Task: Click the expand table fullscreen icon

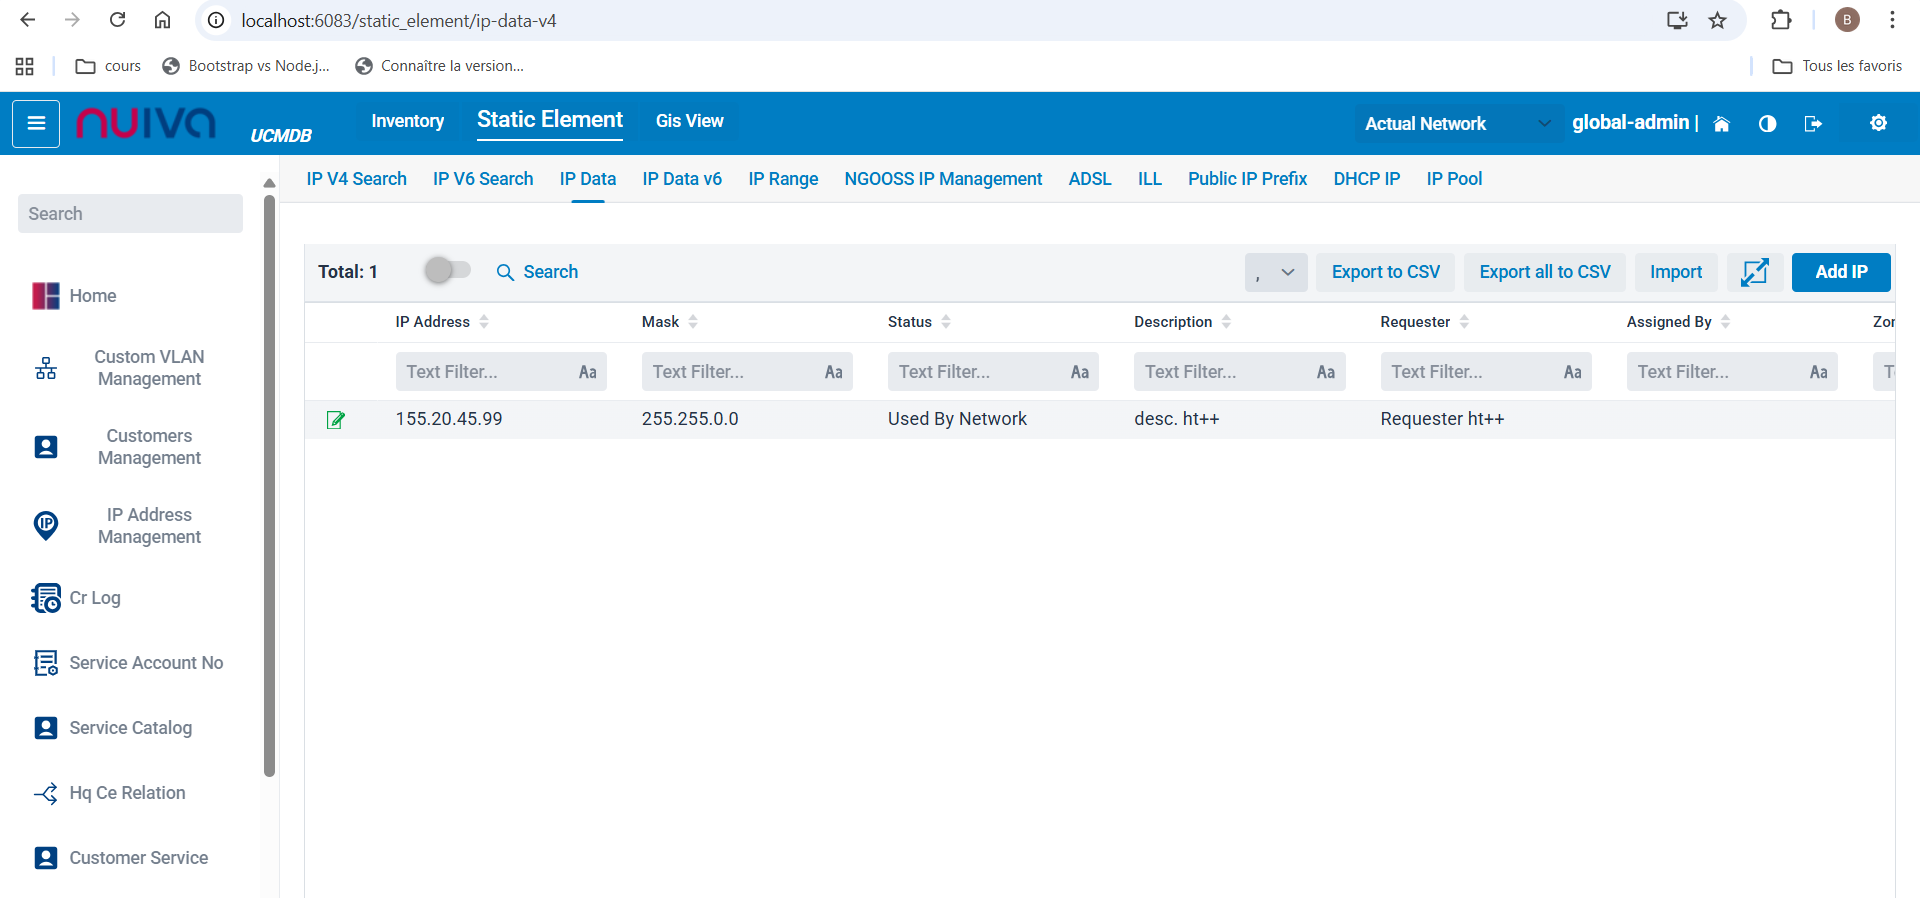Action: click(1755, 272)
